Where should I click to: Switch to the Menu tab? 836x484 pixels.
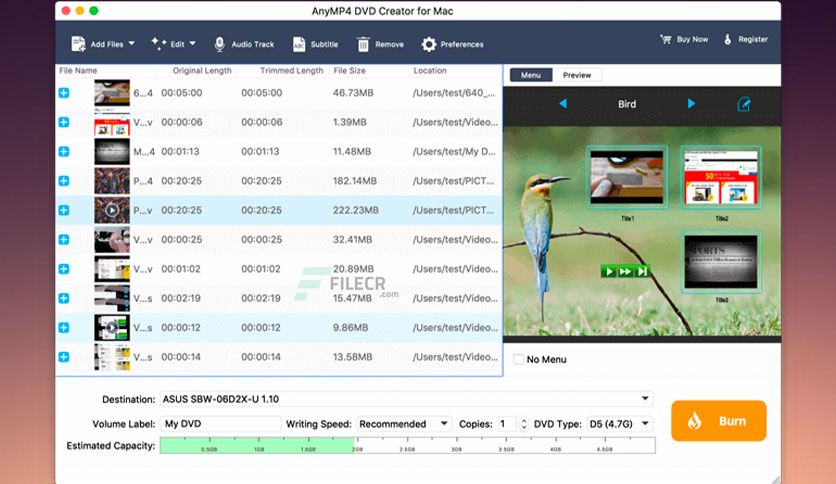530,75
